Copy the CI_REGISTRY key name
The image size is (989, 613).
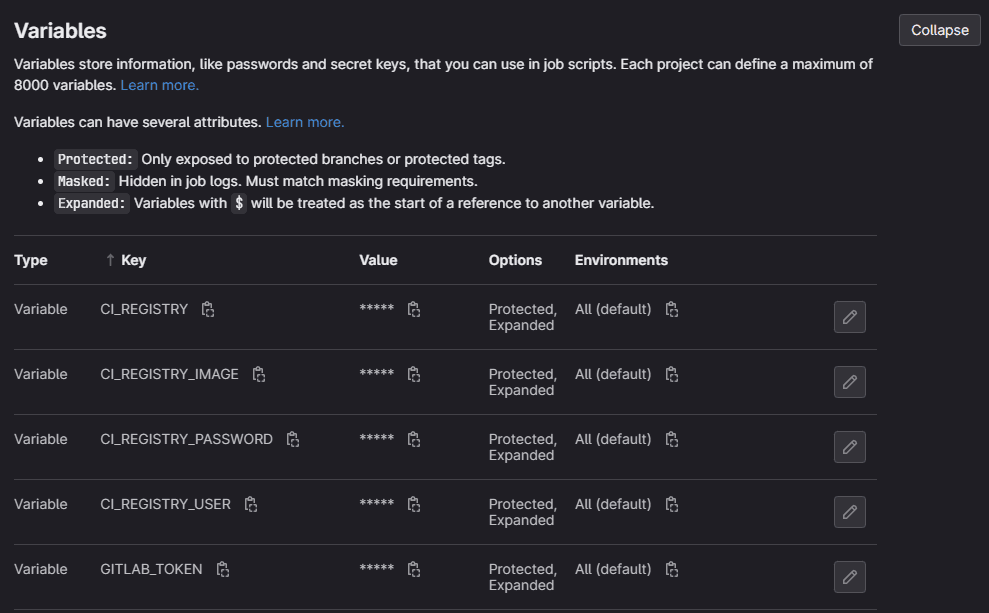coord(208,310)
